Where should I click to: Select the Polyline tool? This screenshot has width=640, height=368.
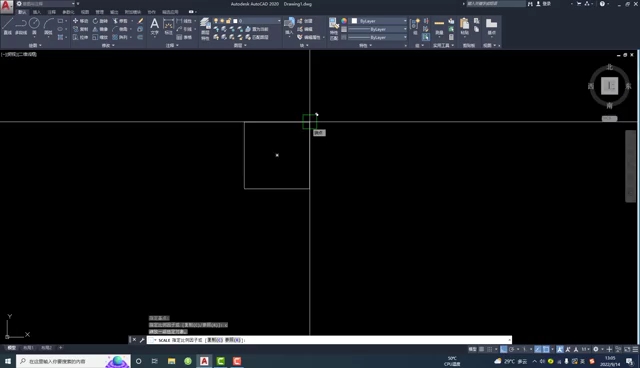21,26
